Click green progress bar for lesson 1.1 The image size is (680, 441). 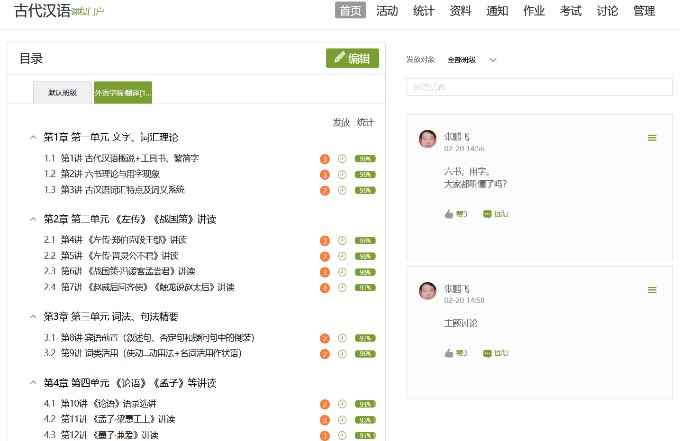point(365,158)
